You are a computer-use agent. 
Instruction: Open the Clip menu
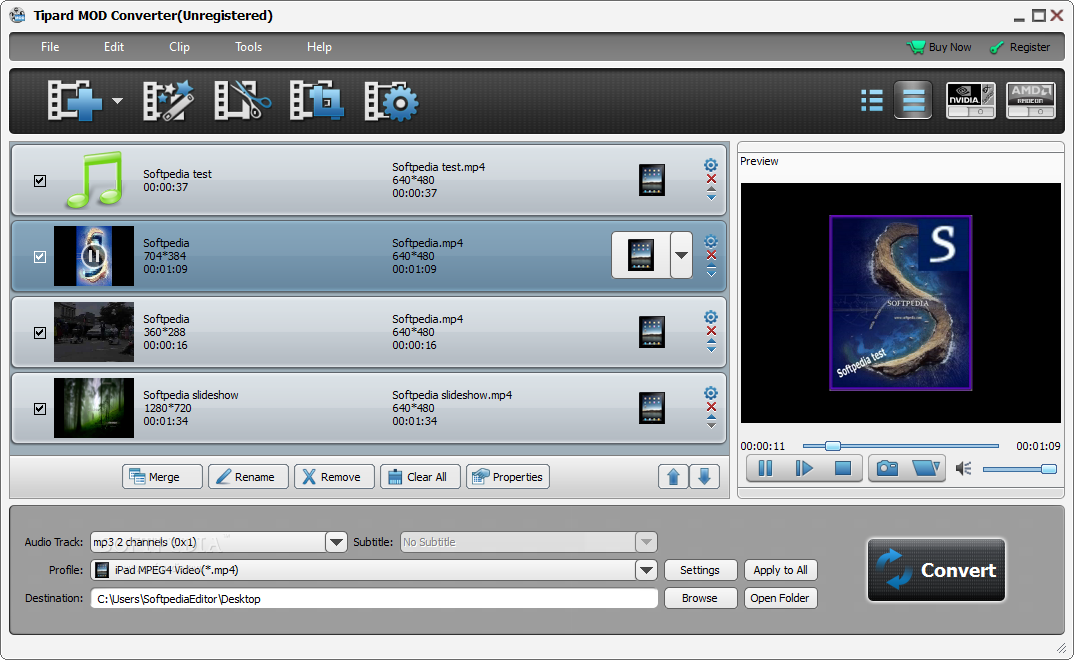(179, 47)
